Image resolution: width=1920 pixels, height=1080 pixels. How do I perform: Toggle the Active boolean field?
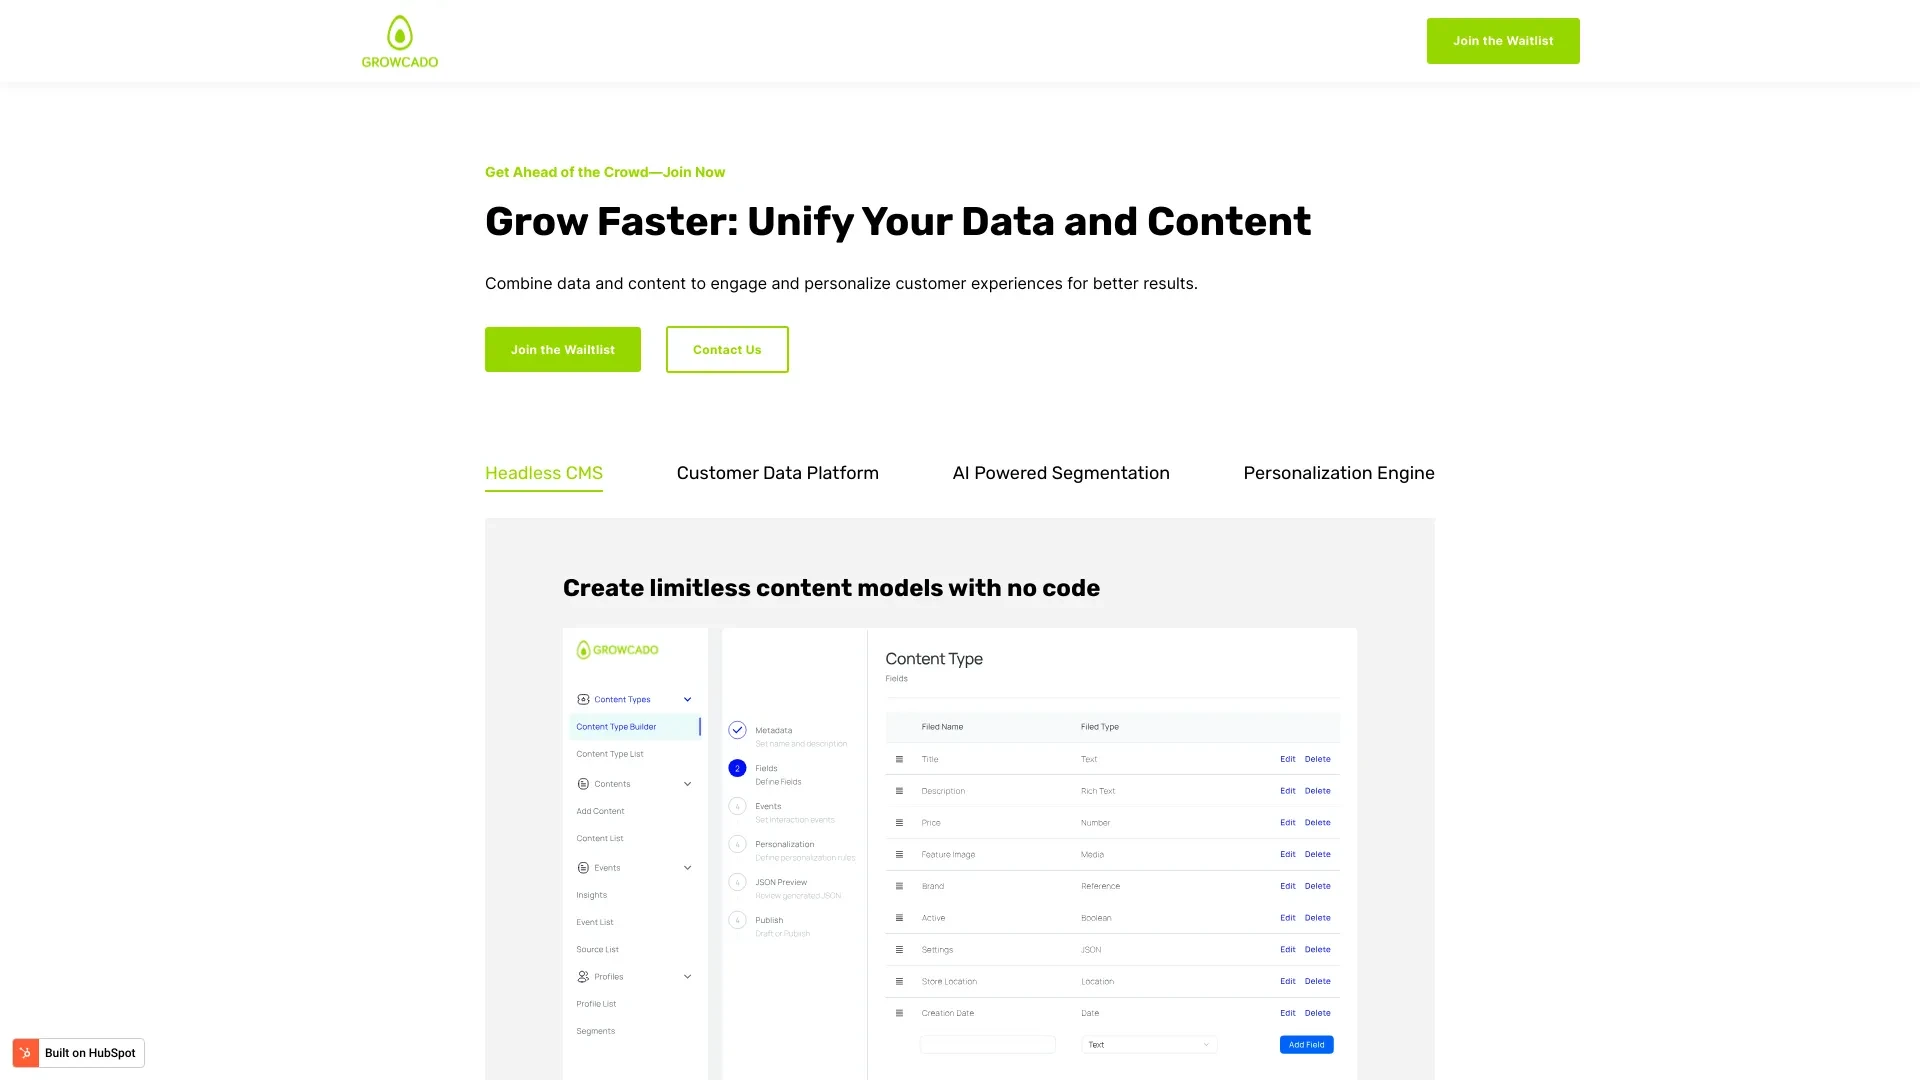pos(932,918)
